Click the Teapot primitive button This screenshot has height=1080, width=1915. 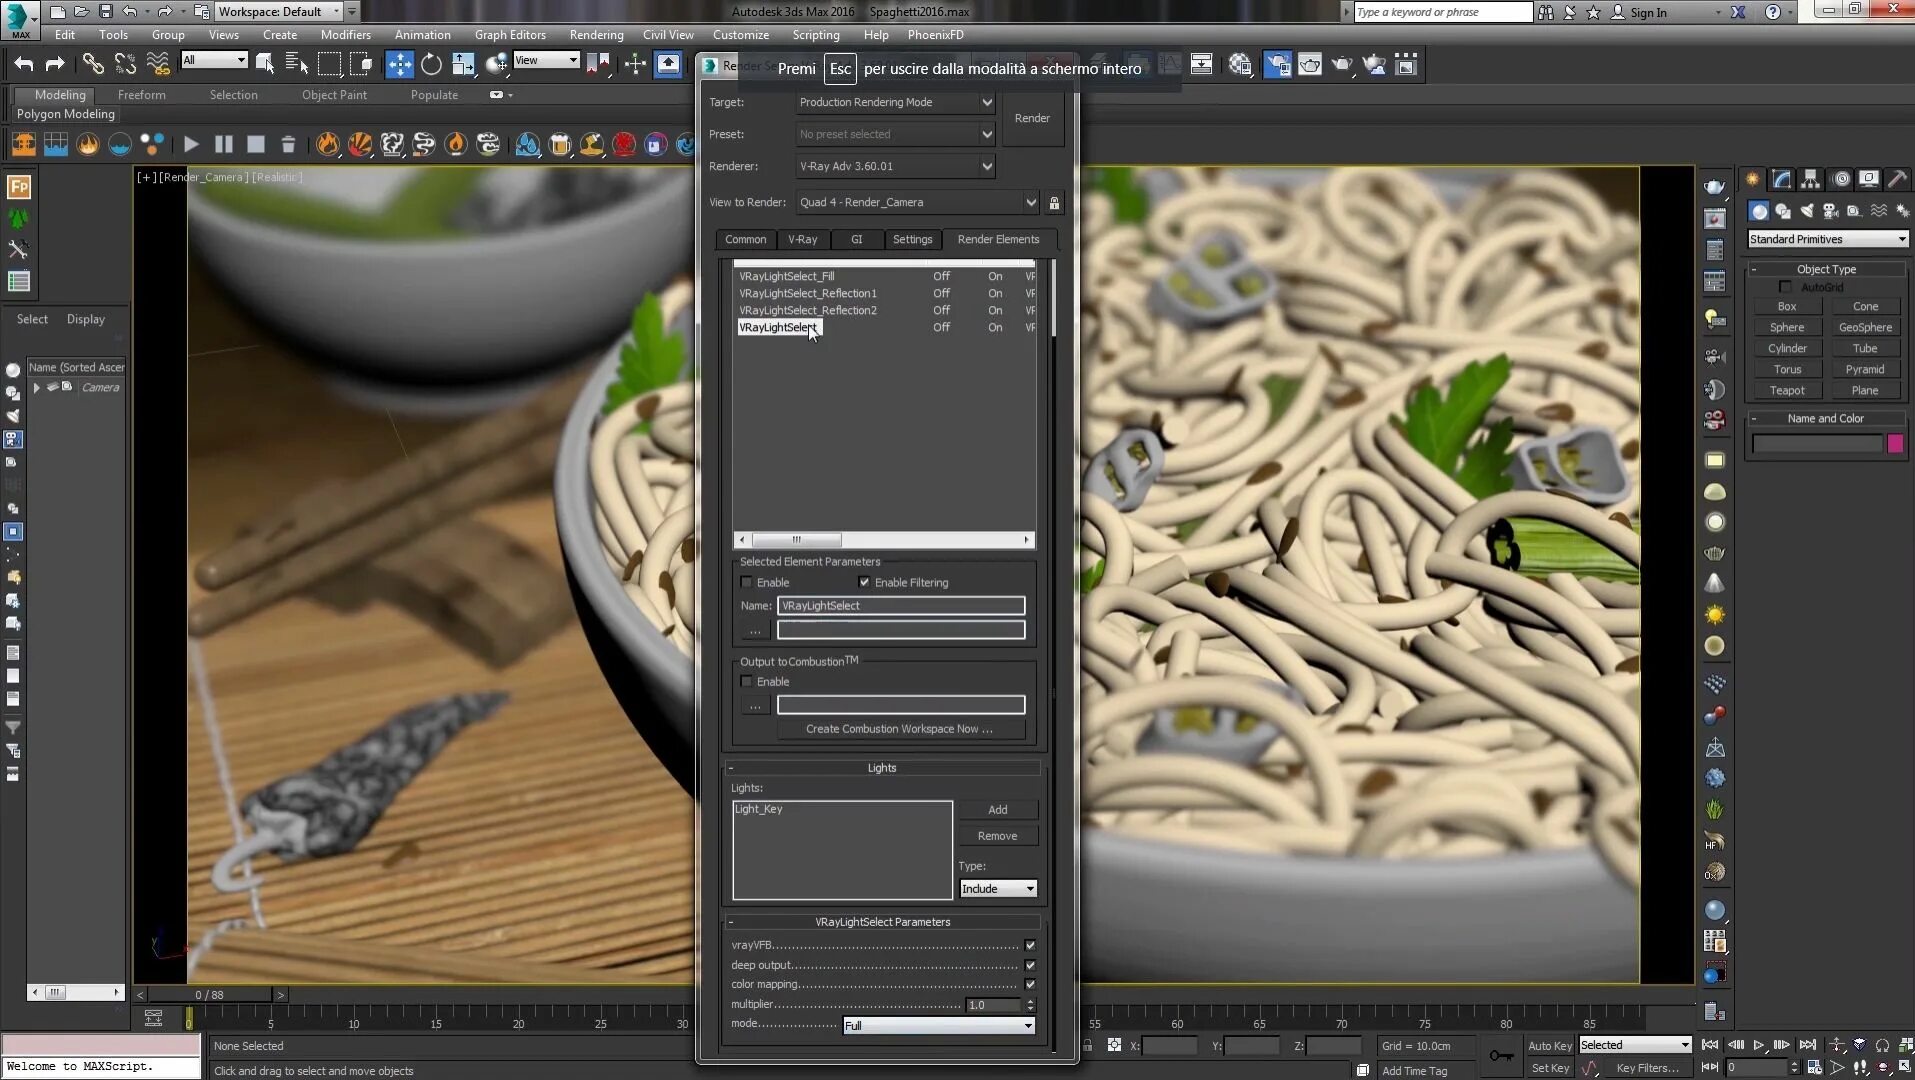[x=1787, y=390]
